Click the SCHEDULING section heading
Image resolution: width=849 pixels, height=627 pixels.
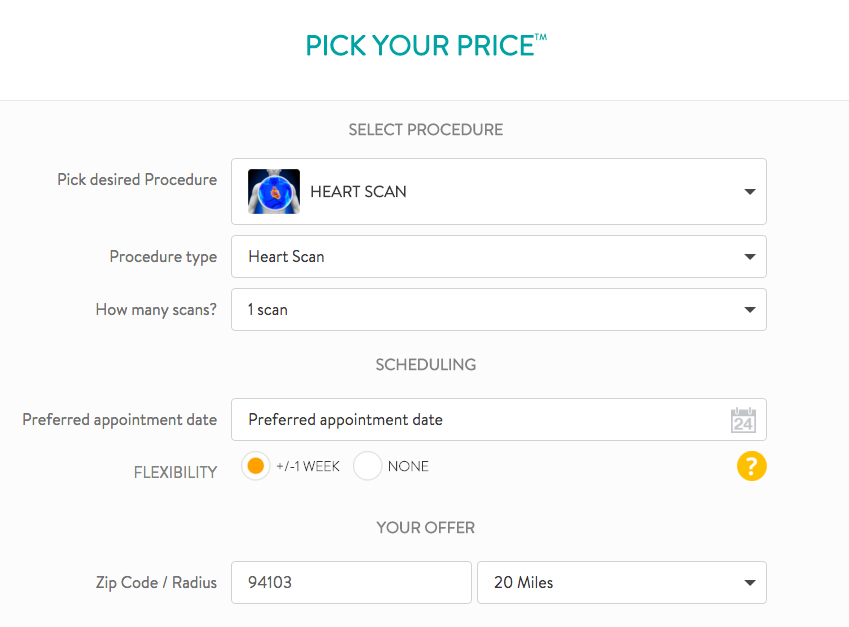(x=425, y=365)
